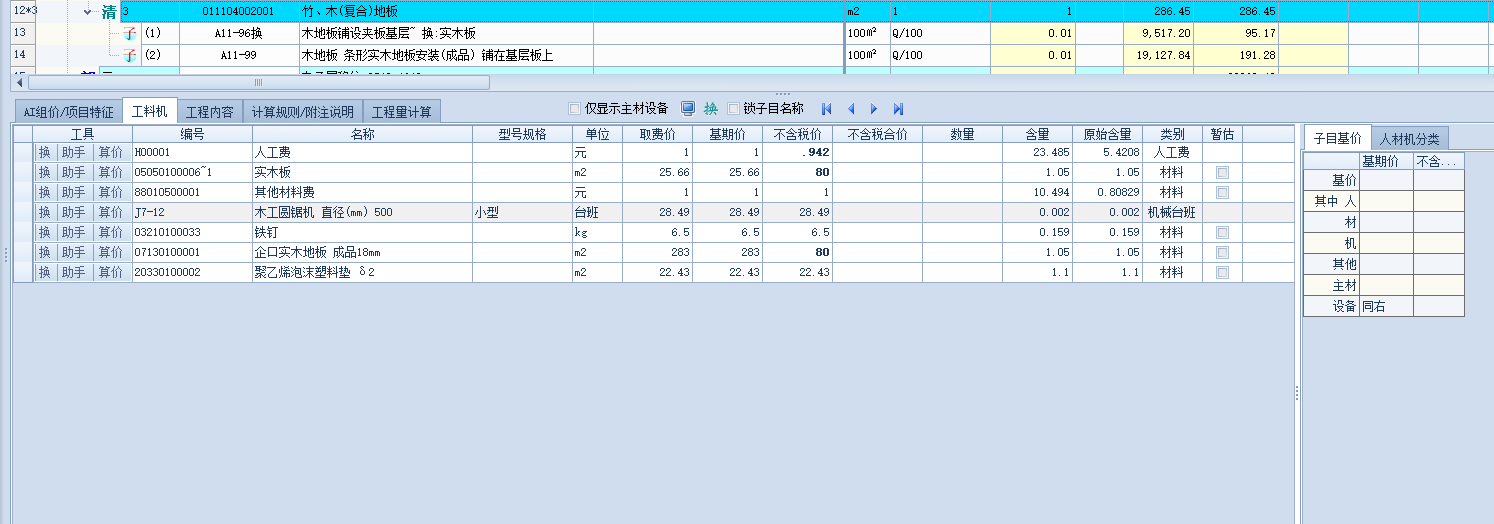Click the green 换 swap icon in toolbar
1494x524 pixels.
[711, 109]
